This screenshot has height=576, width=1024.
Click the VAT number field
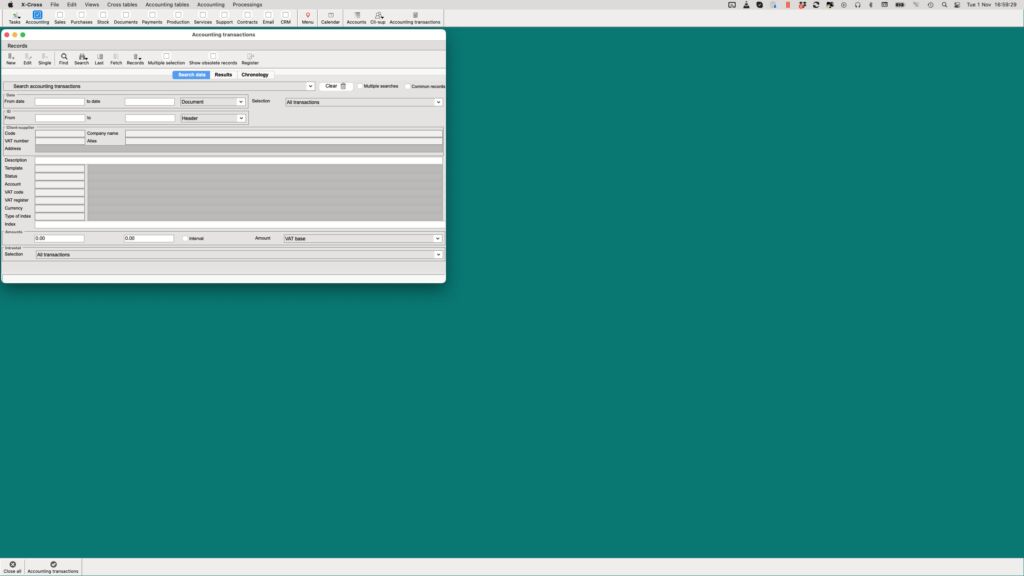[x=60, y=141]
